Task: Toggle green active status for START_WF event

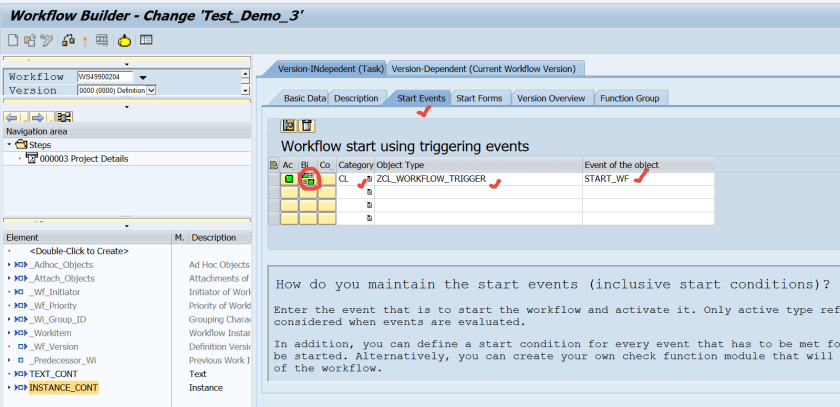Action: pyautogui.click(x=289, y=179)
